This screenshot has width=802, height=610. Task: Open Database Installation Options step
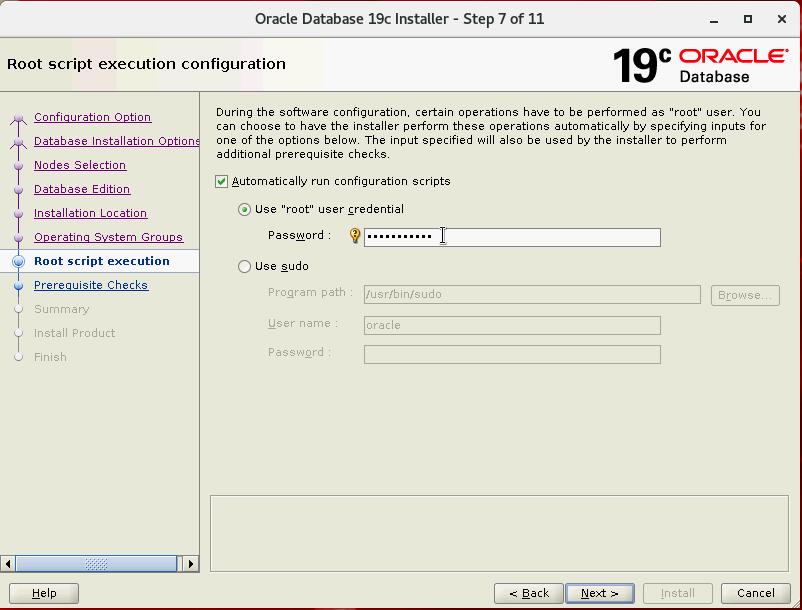tap(116, 142)
